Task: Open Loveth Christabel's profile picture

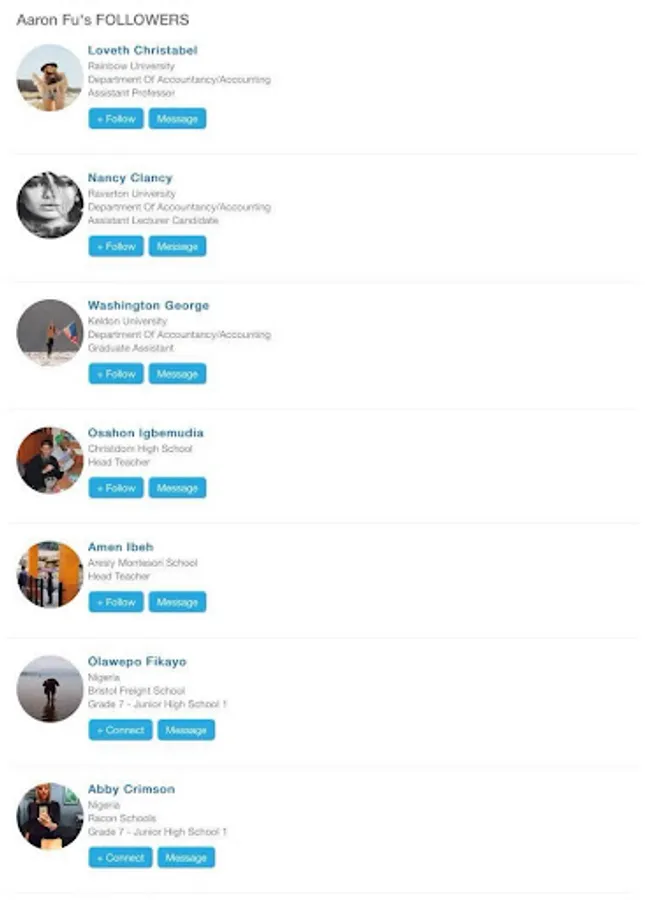Action: [x=50, y=77]
